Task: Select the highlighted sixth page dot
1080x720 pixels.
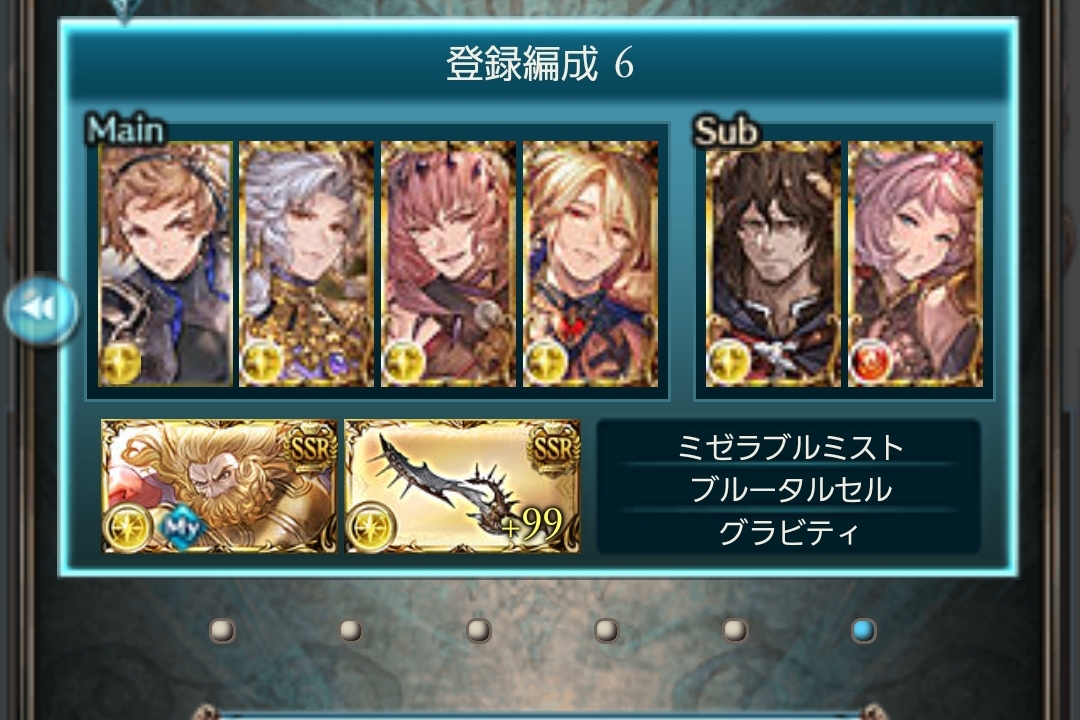Action: [x=863, y=630]
